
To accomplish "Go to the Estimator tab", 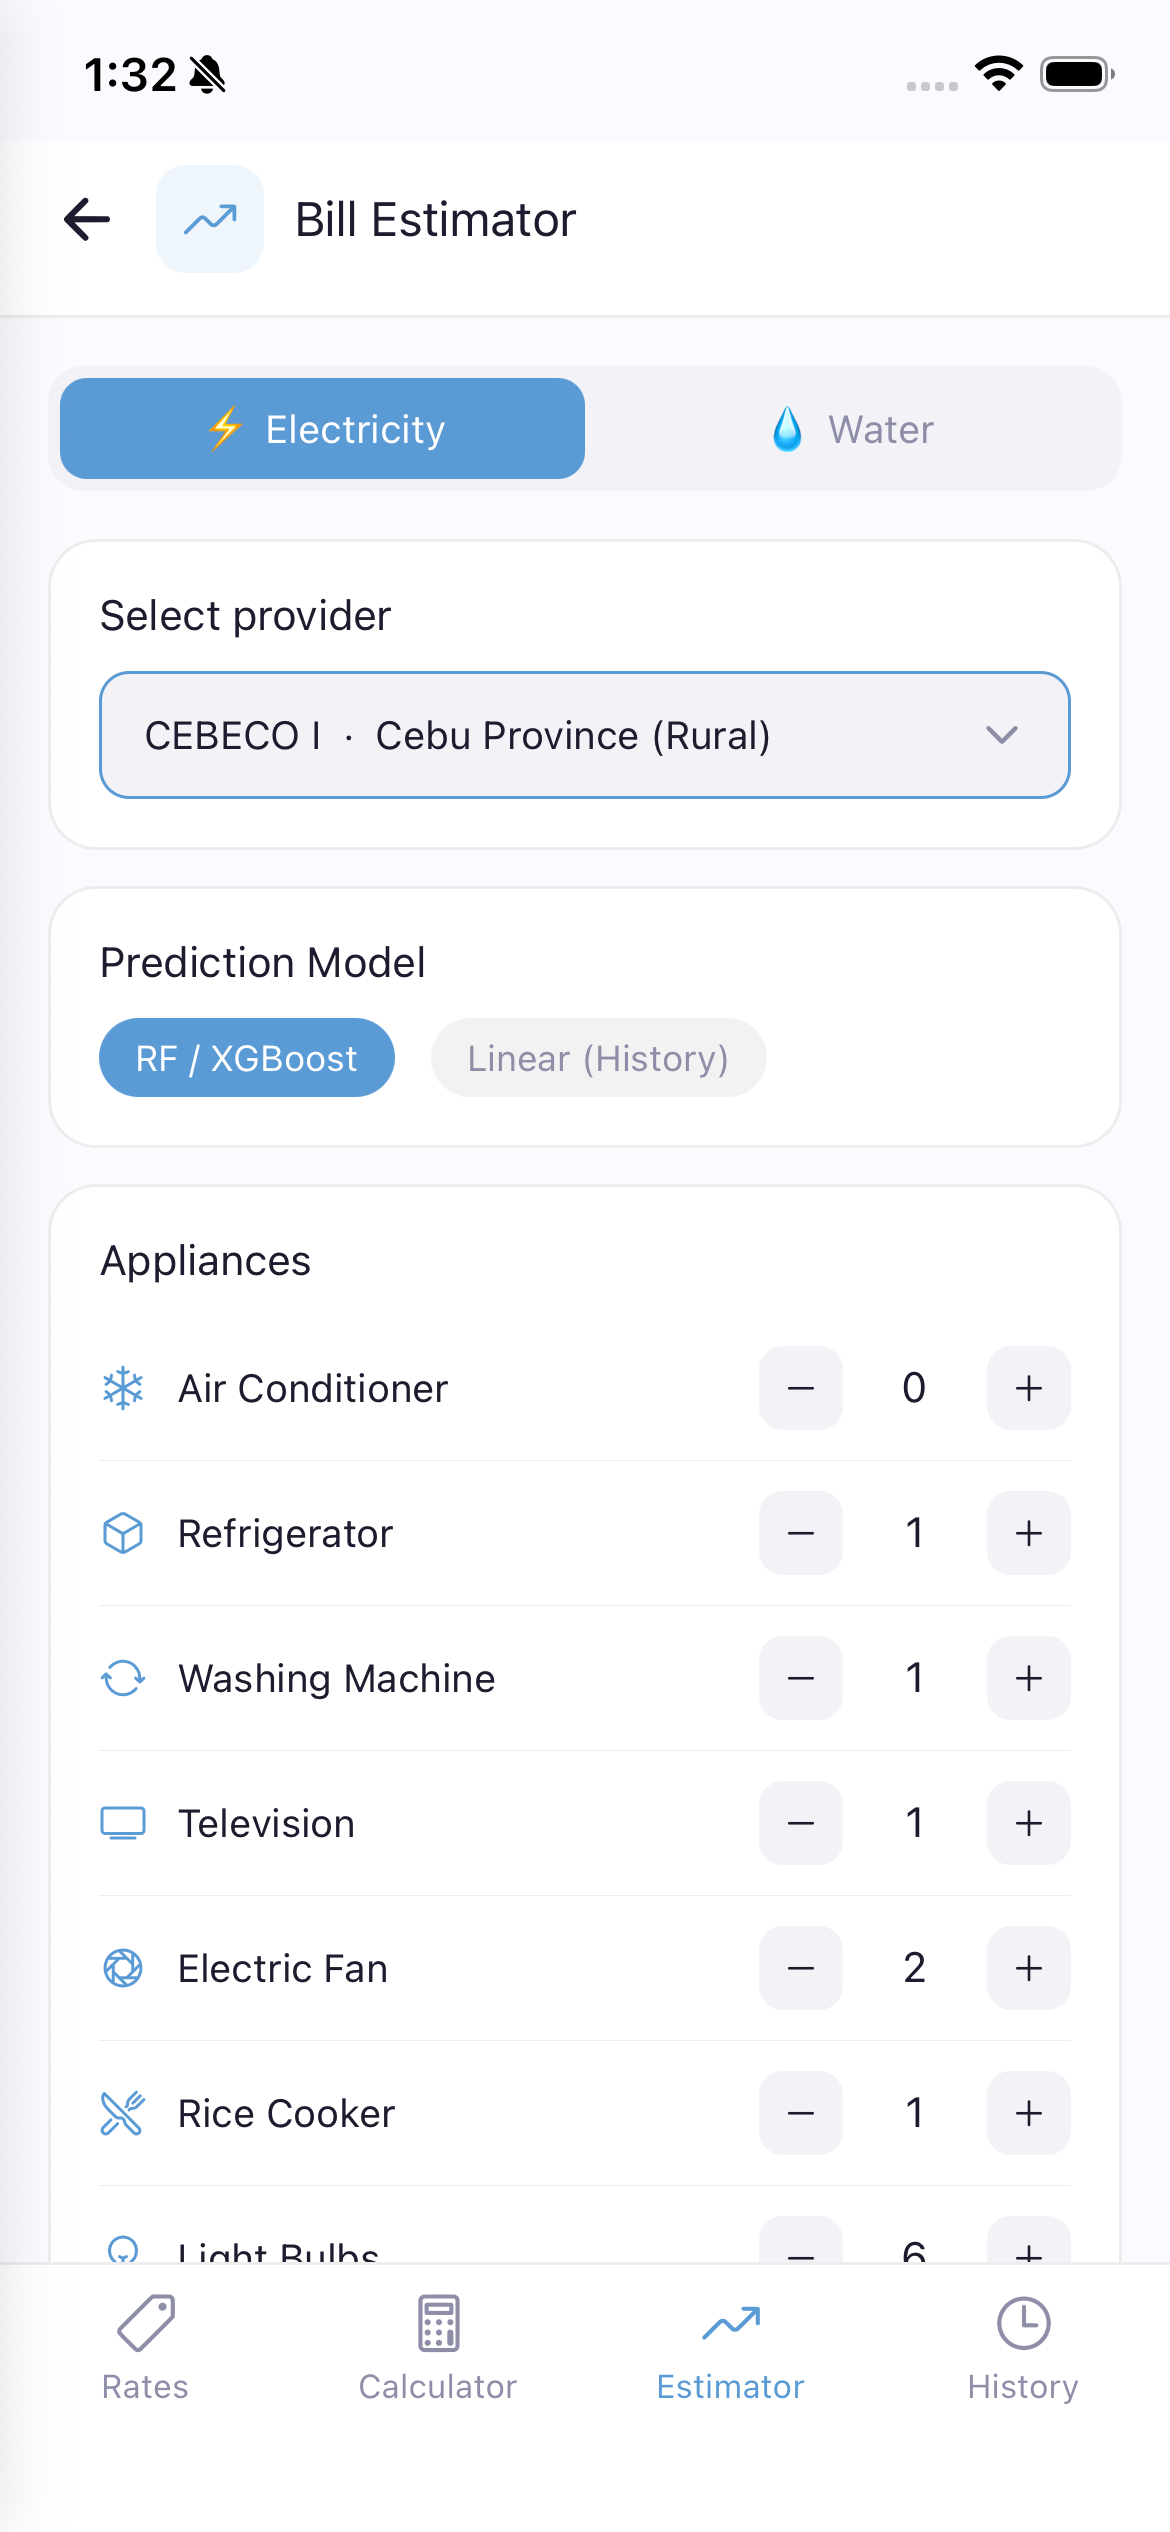I will pyautogui.click(x=730, y=2345).
